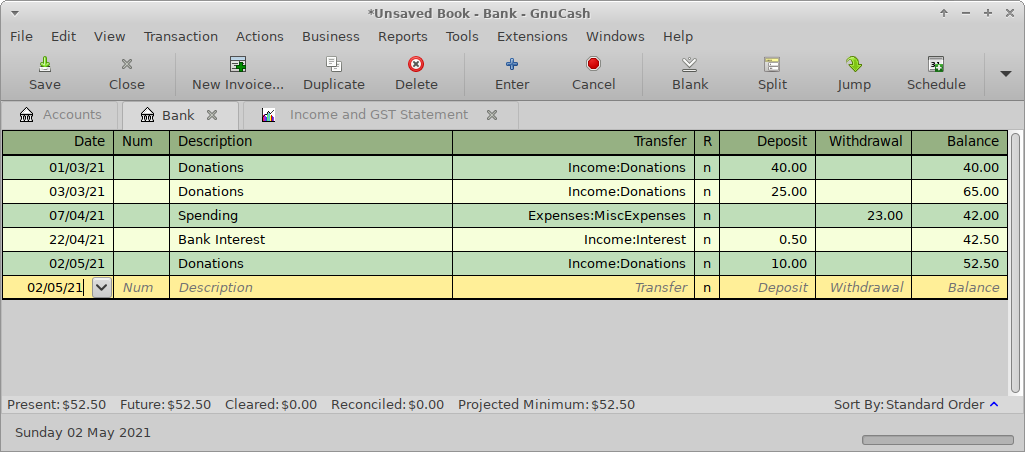Open the View menu

(110, 37)
